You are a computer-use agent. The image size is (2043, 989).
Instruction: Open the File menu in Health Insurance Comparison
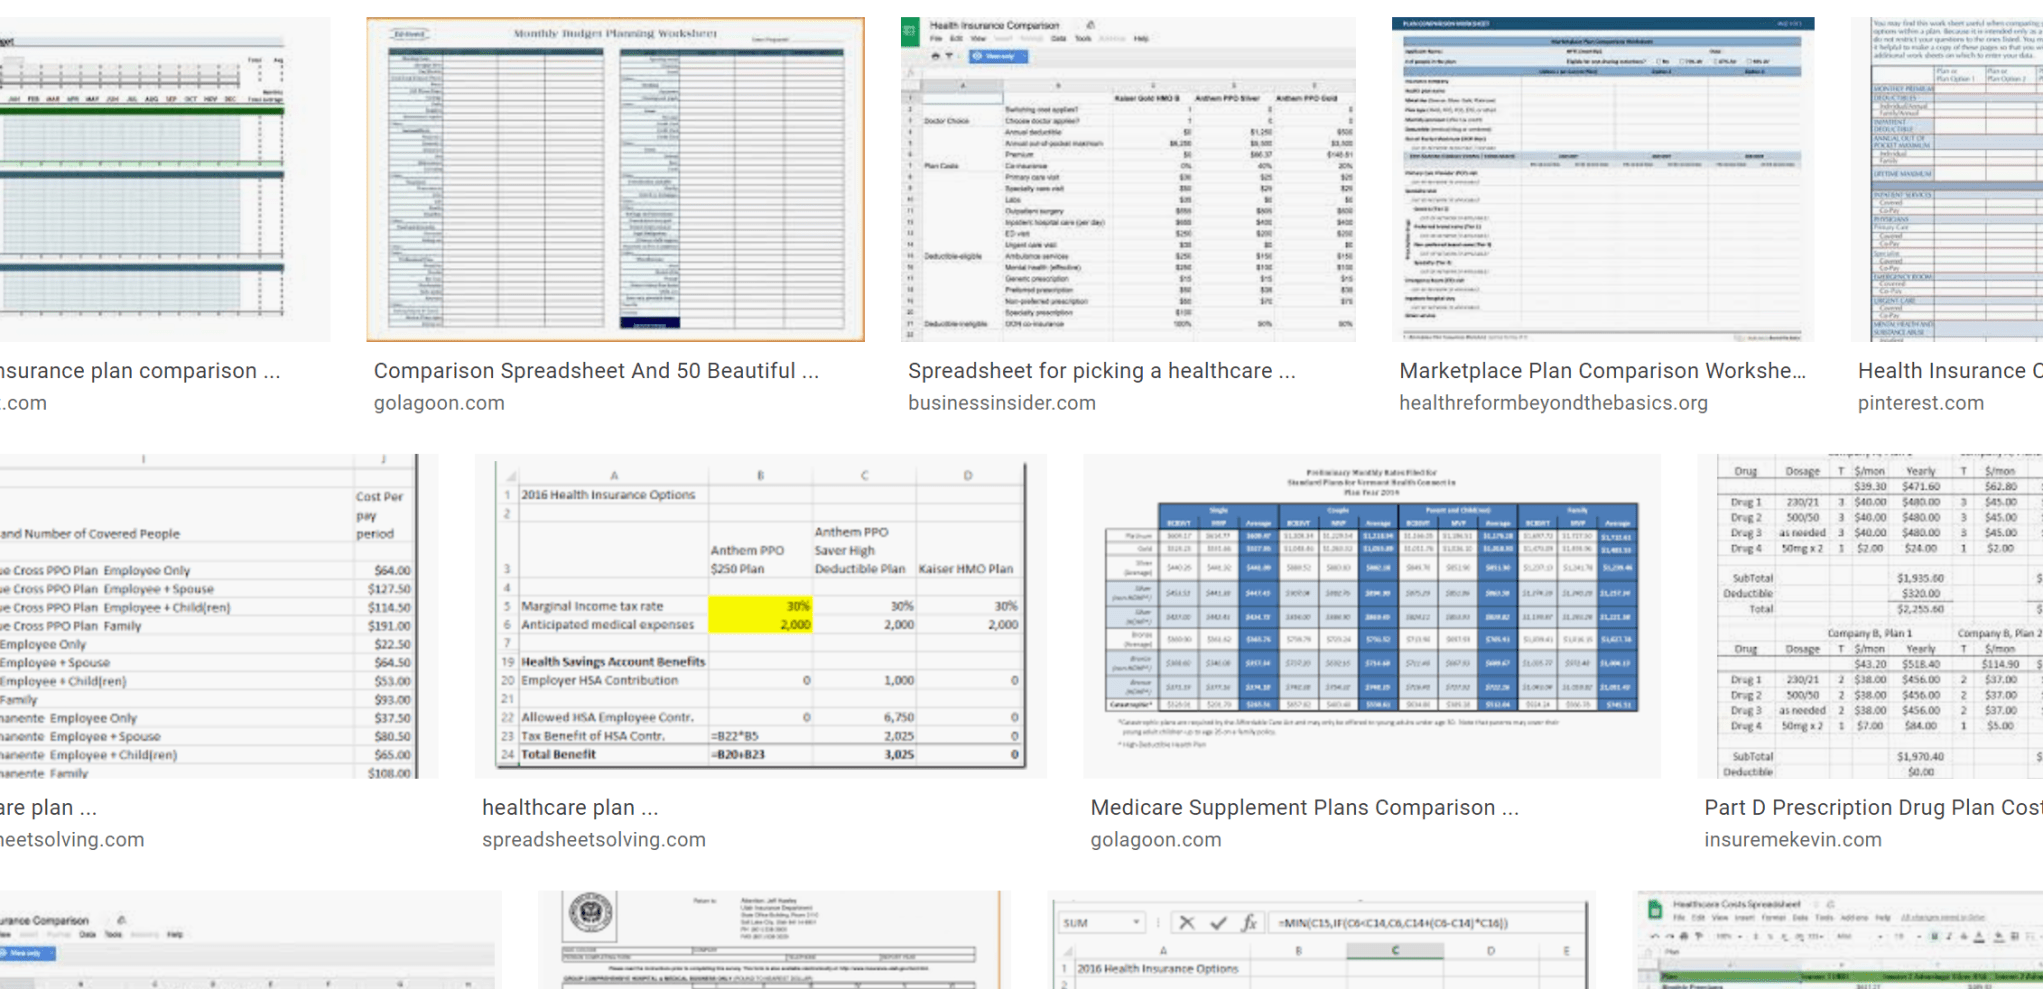[x=937, y=39]
